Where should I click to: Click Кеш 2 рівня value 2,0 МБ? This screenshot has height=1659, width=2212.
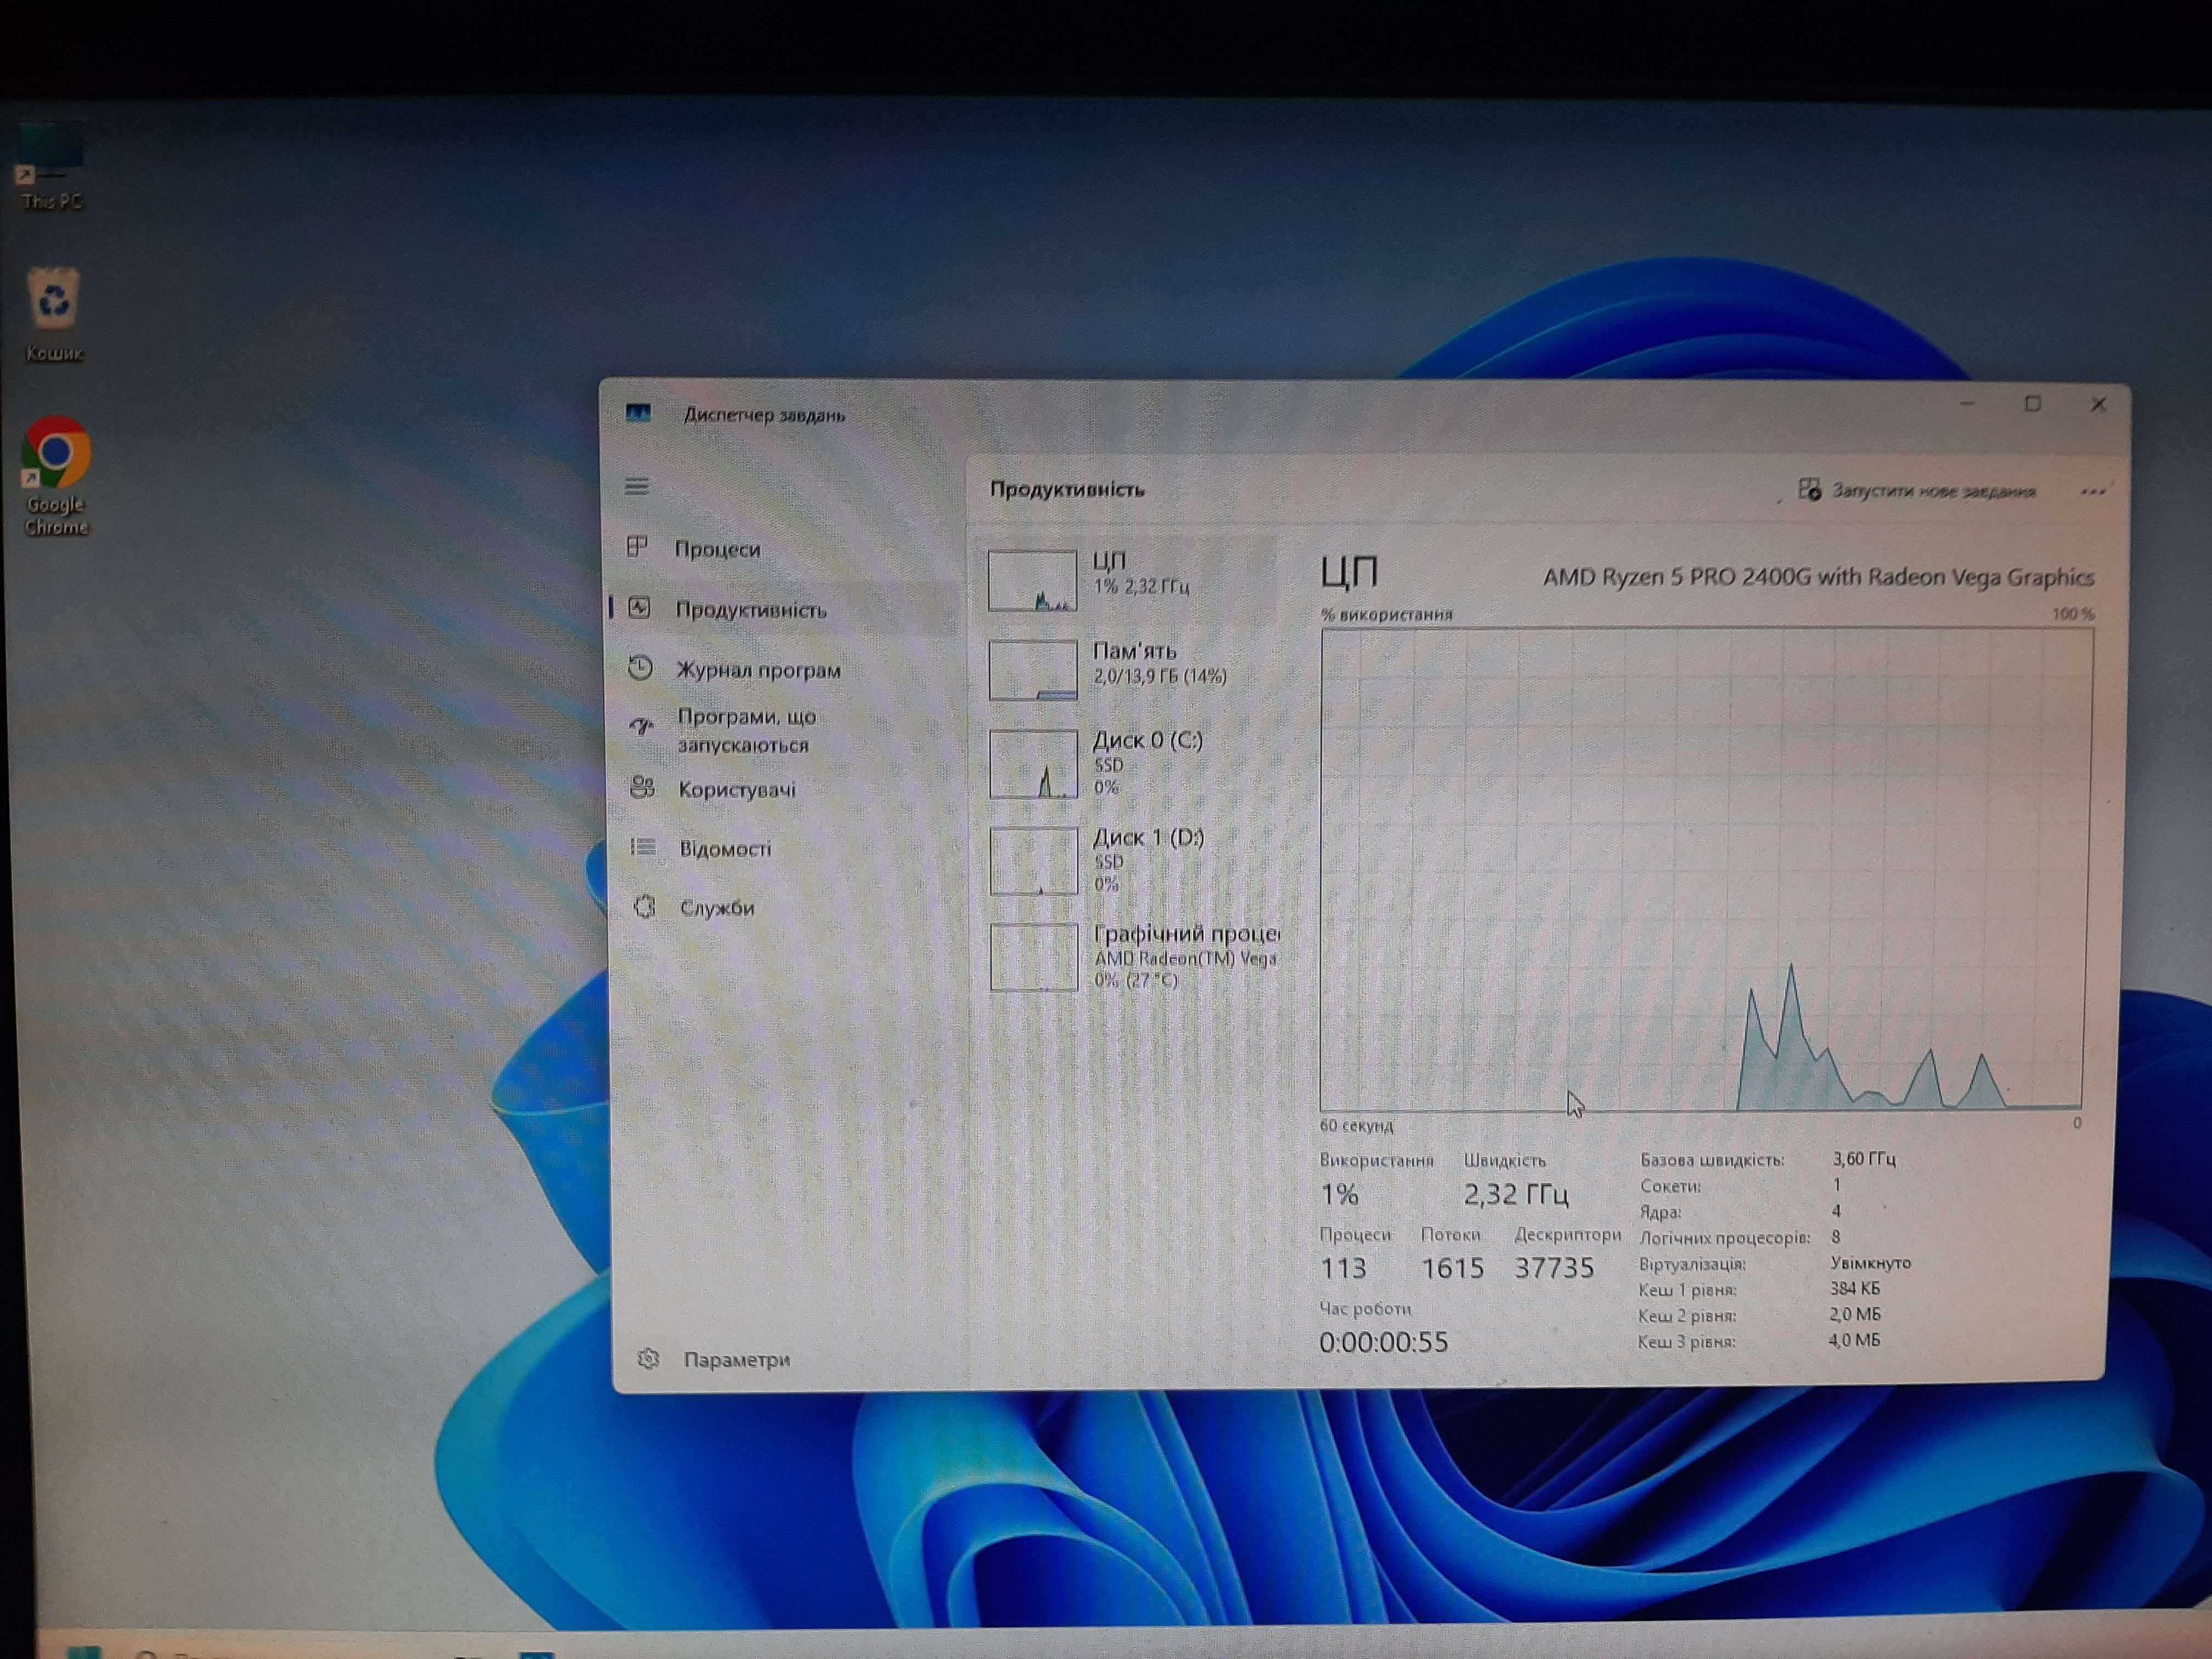(x=1855, y=1314)
